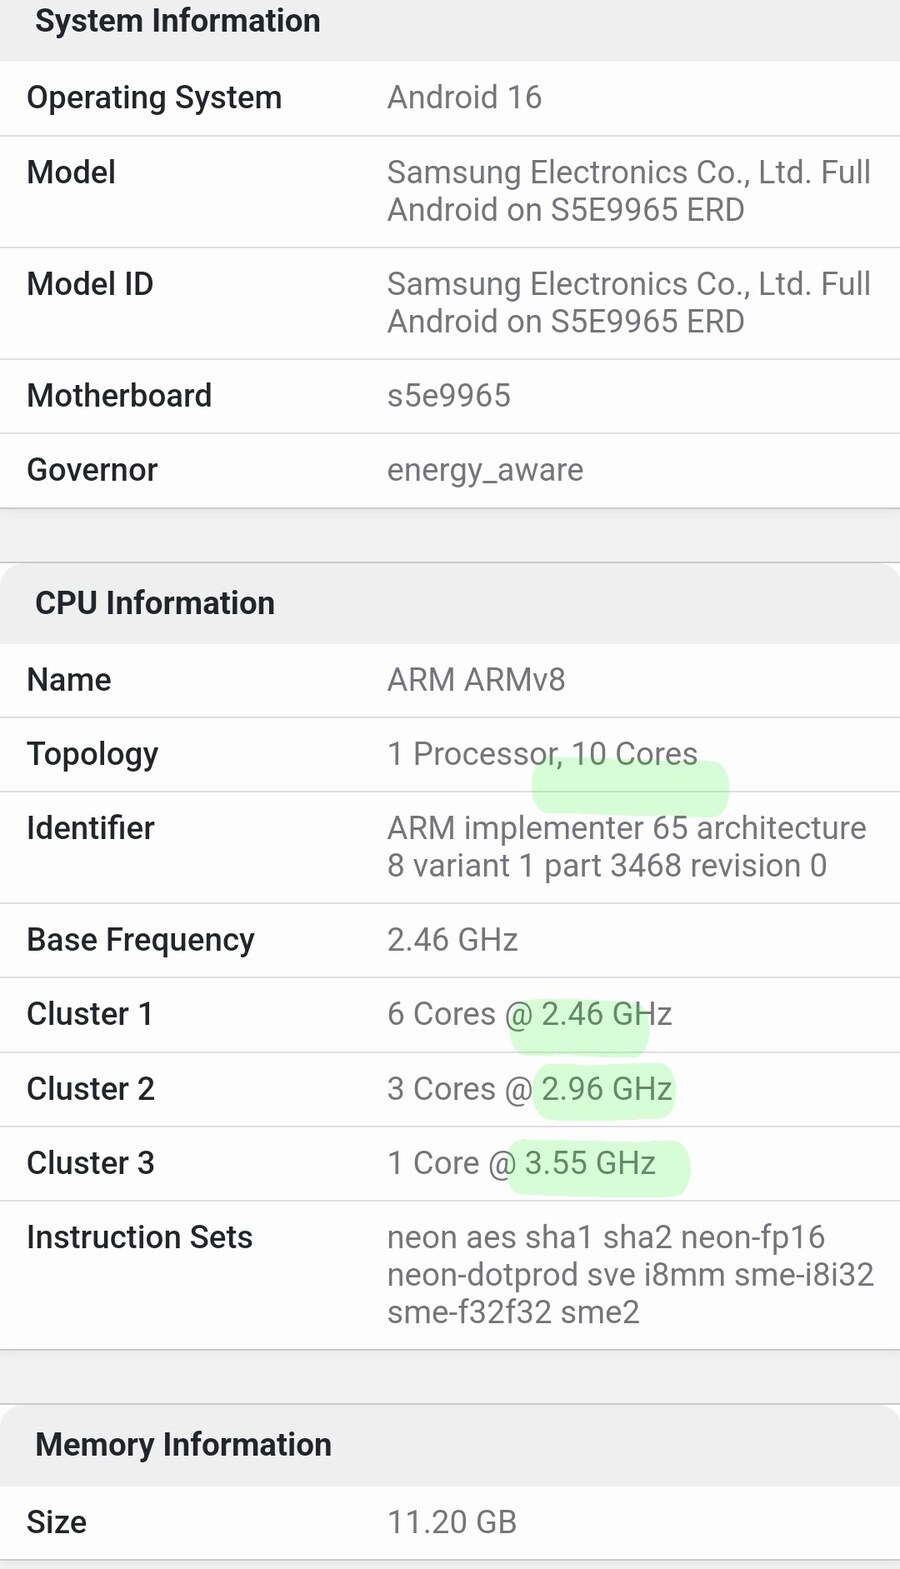Select the 3 Cores @ 2.96 GHz value
Screen dimensions: 900x1569
click(x=529, y=1089)
